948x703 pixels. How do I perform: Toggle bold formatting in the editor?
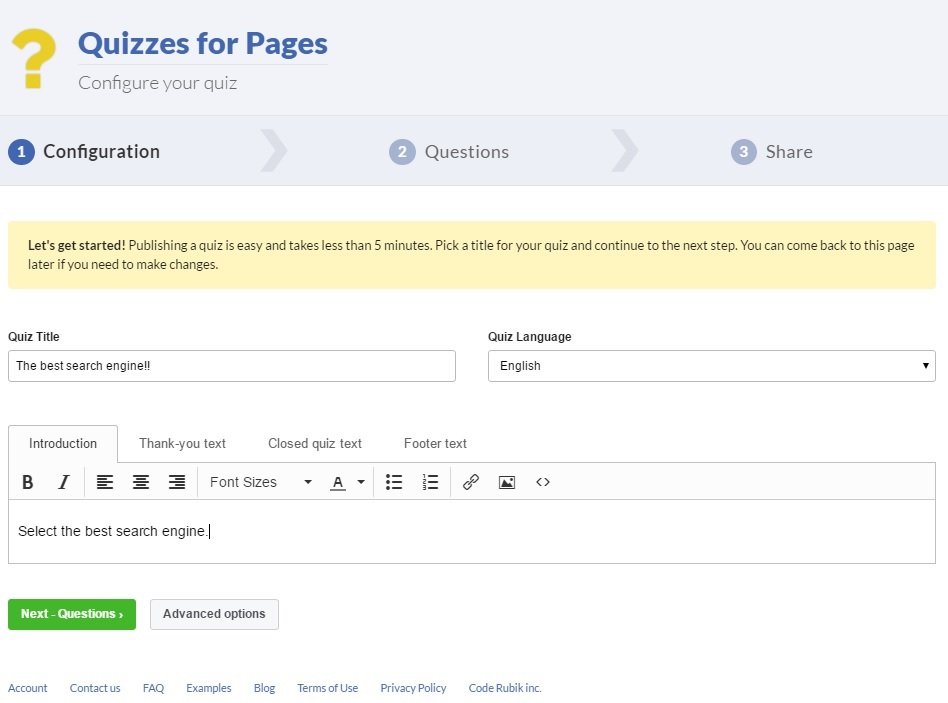point(27,482)
